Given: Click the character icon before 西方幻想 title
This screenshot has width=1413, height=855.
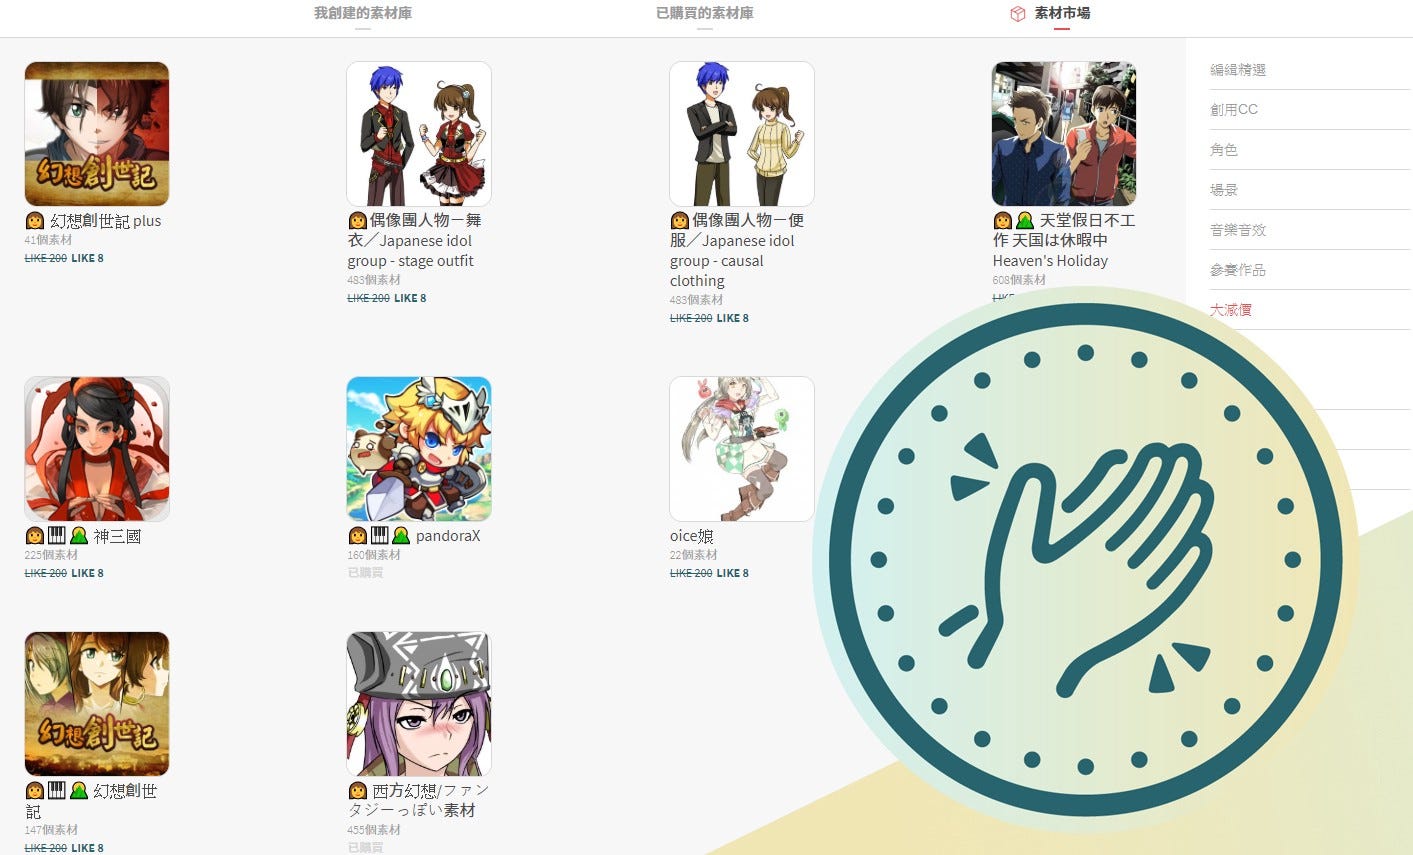Looking at the screenshot, I should pyautogui.click(x=357, y=791).
